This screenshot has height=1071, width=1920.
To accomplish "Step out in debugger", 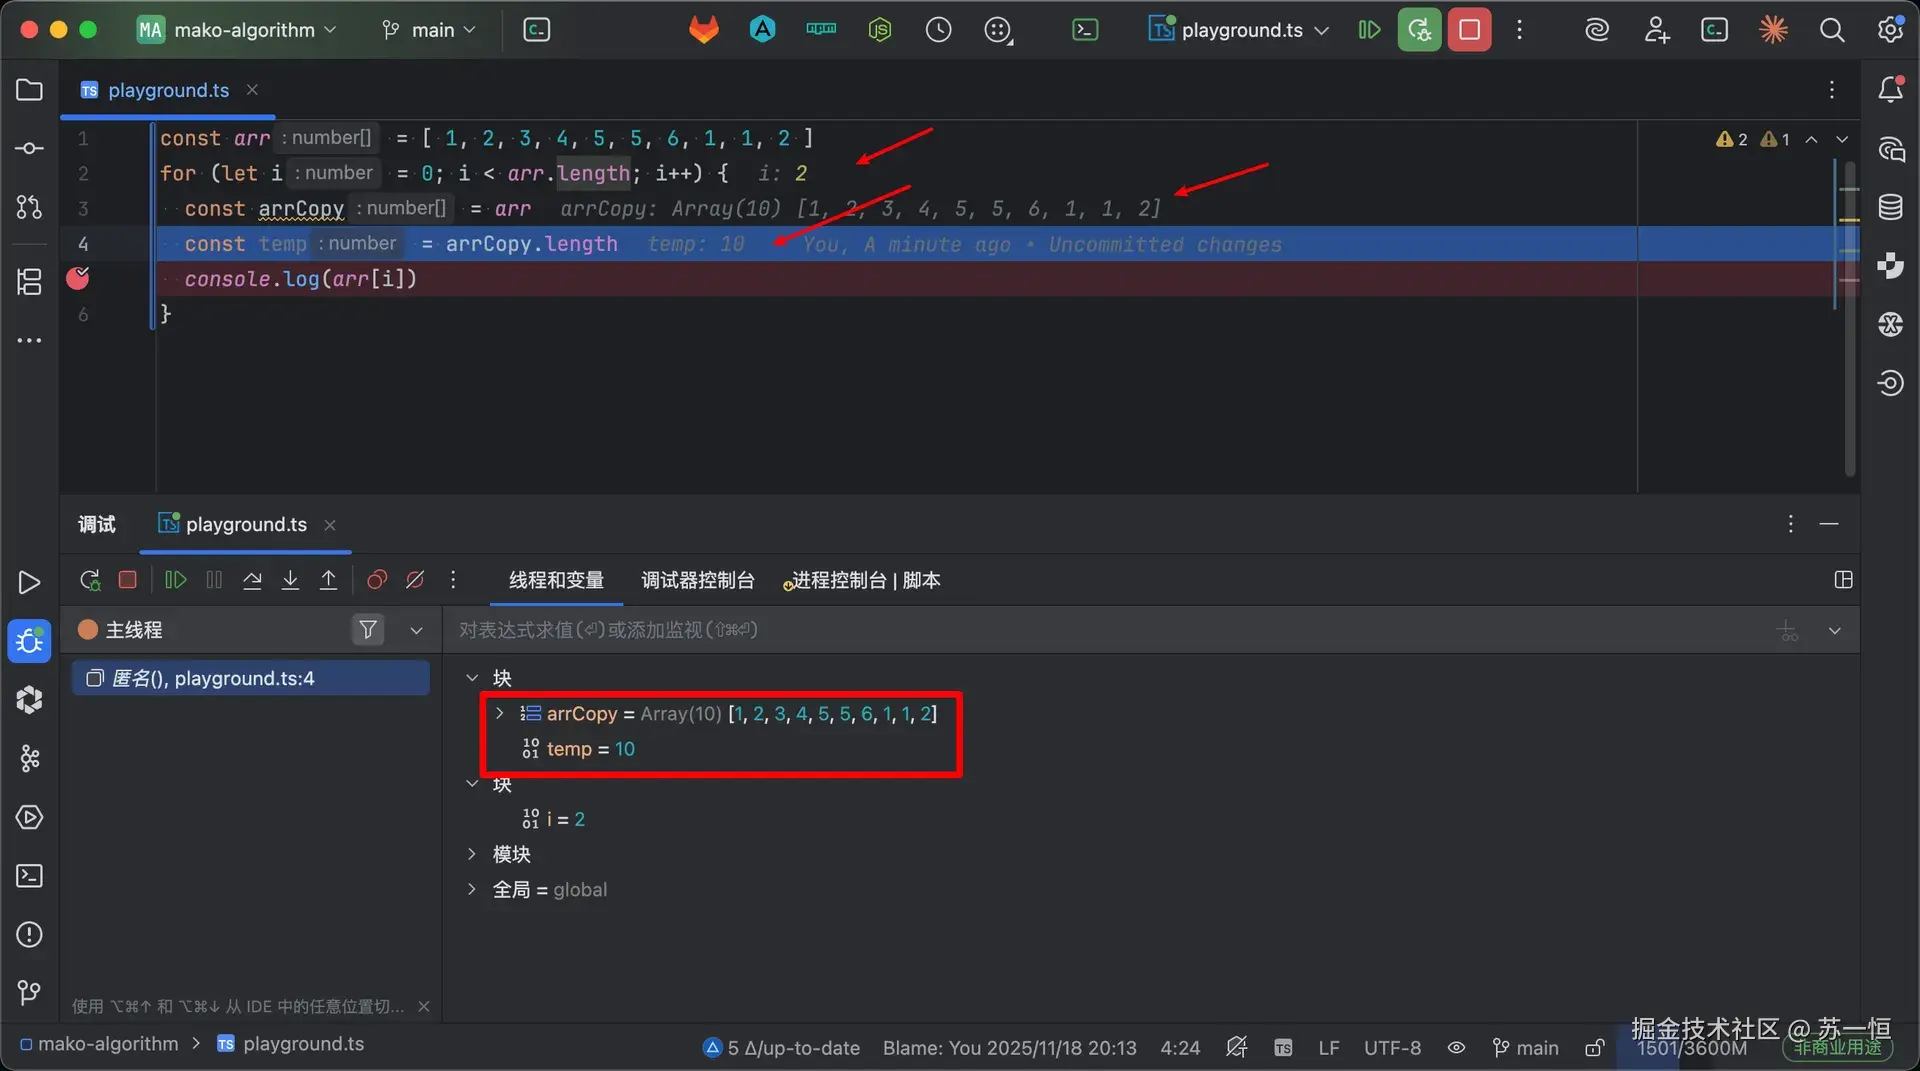I will pos(328,580).
